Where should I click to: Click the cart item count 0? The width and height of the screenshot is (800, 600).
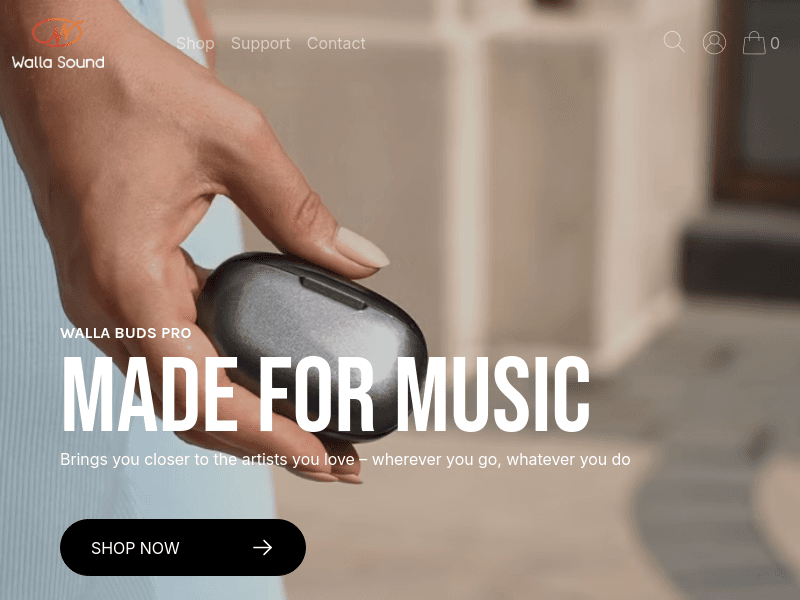[x=774, y=43]
